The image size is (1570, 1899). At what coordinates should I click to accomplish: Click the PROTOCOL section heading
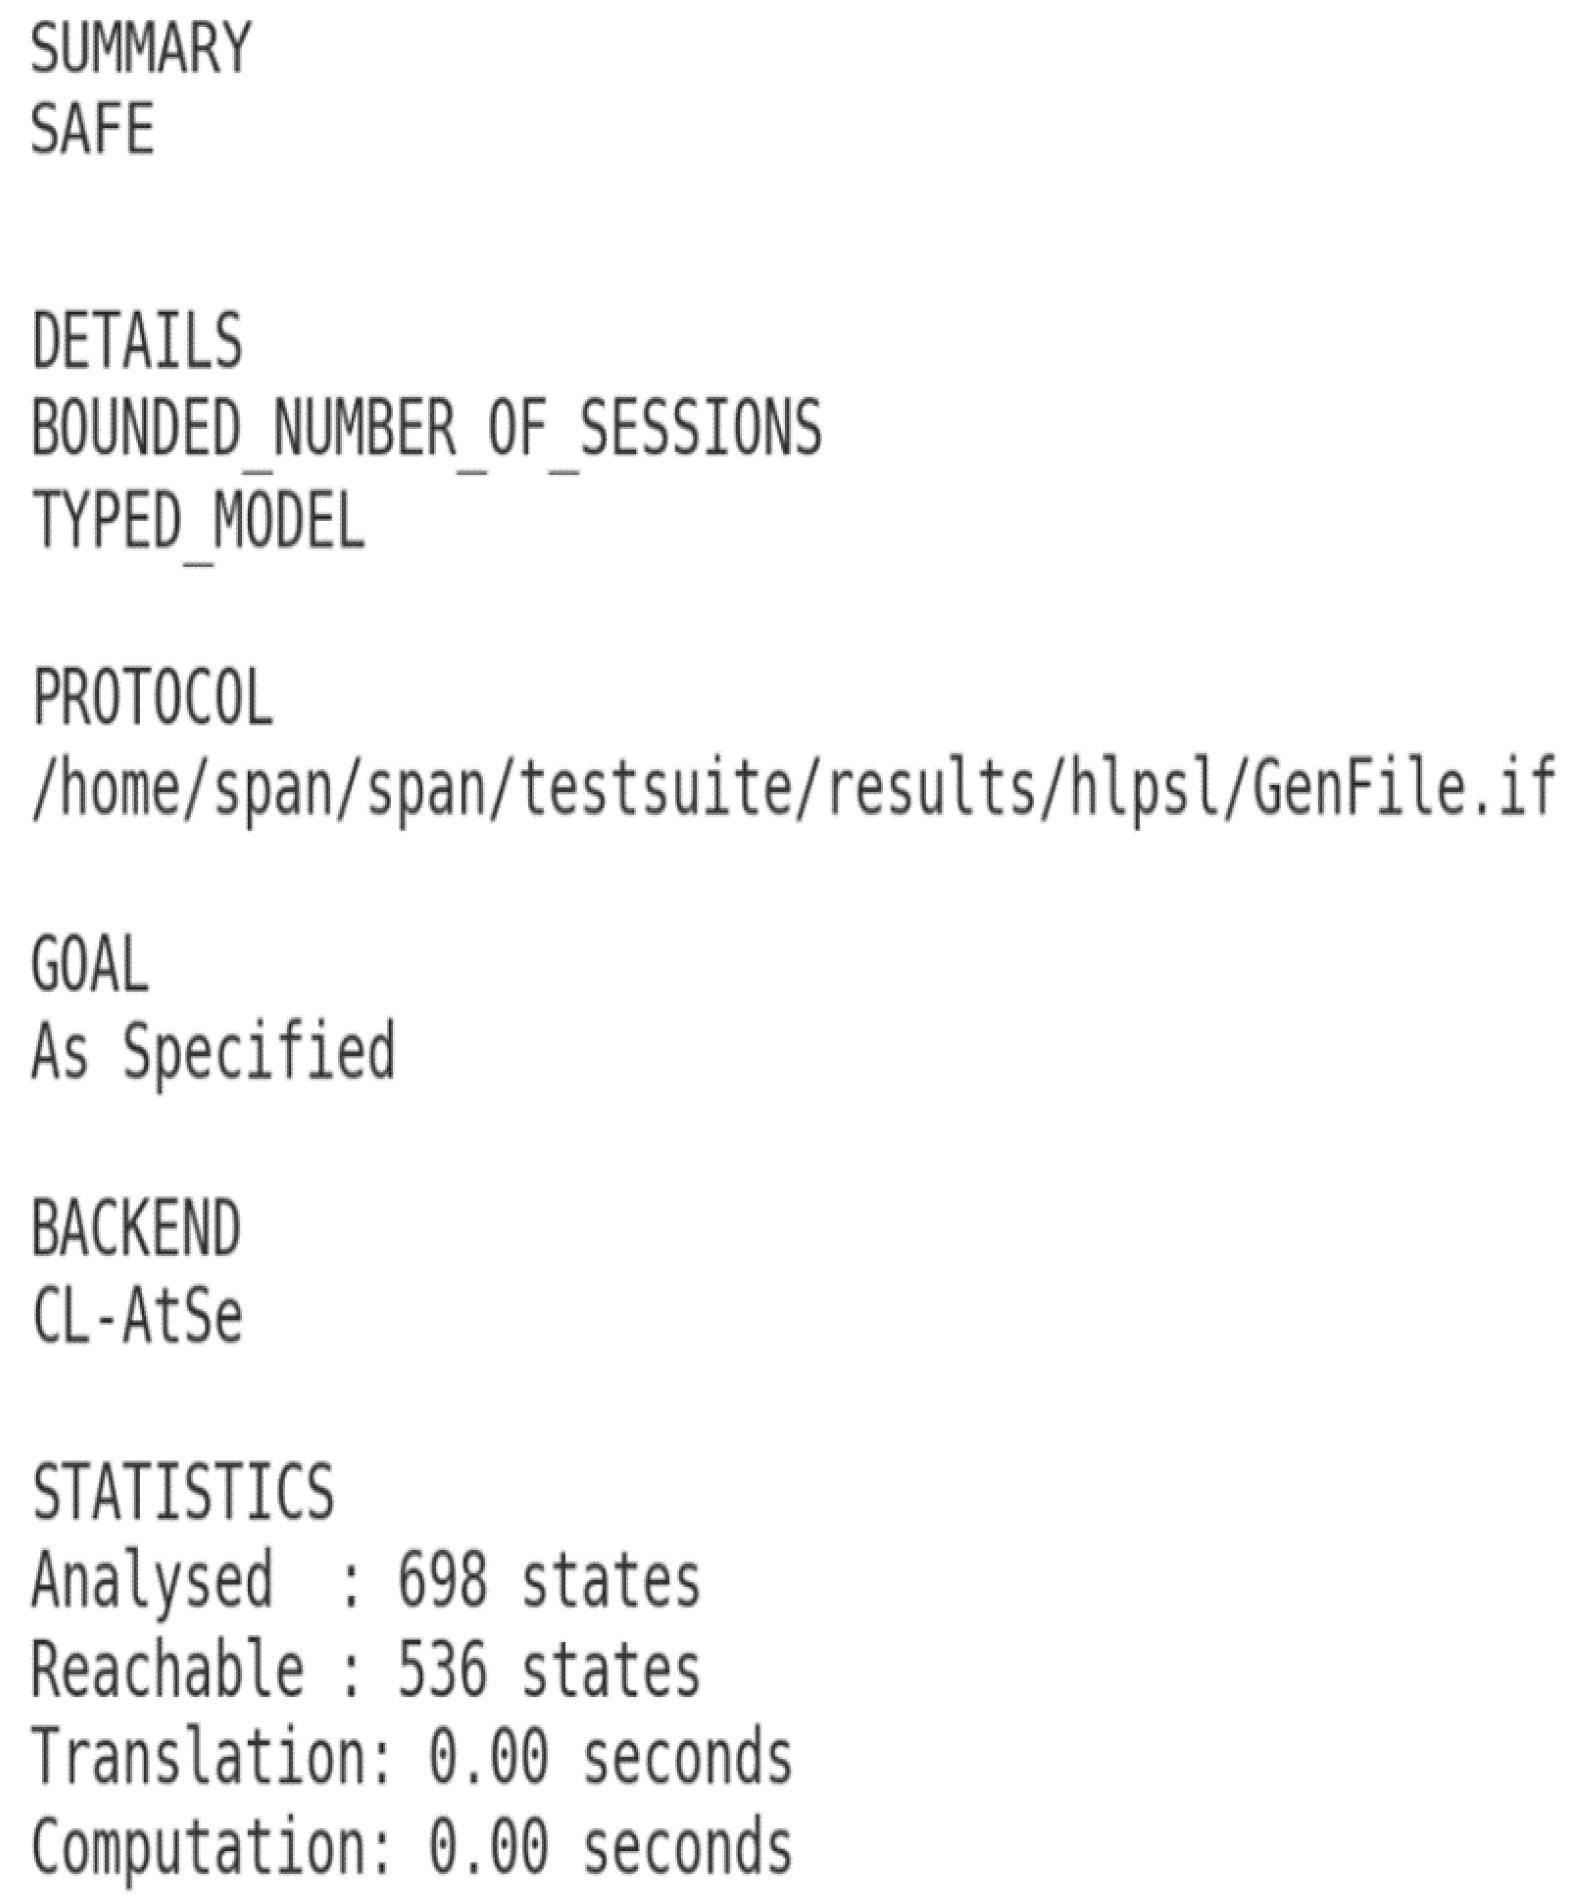coord(152,696)
